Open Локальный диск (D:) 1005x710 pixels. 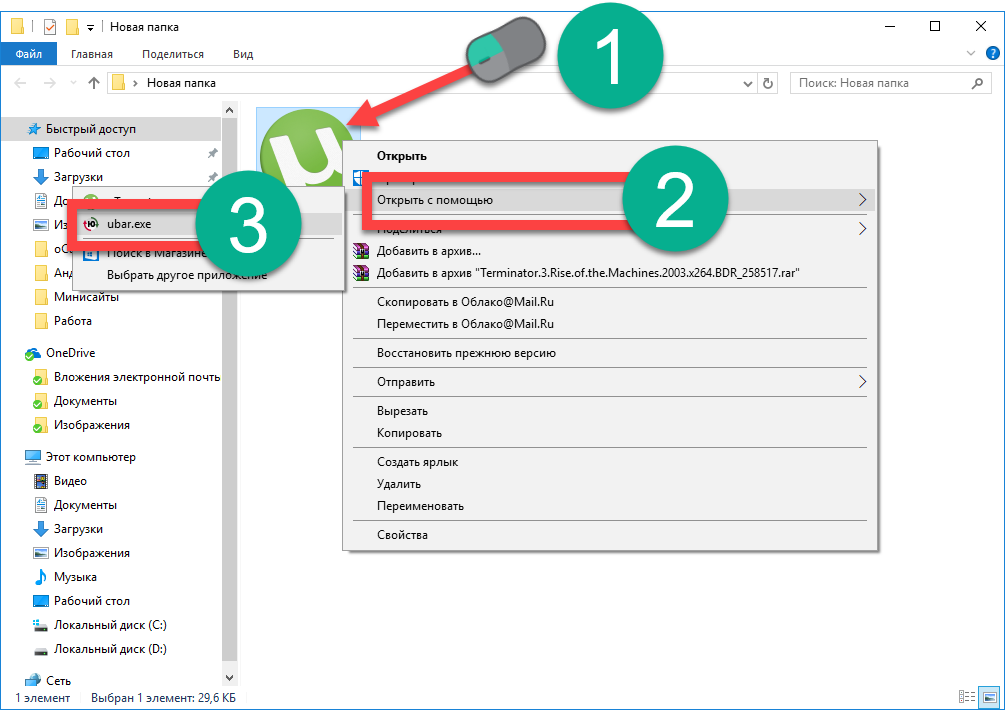(x=110, y=649)
